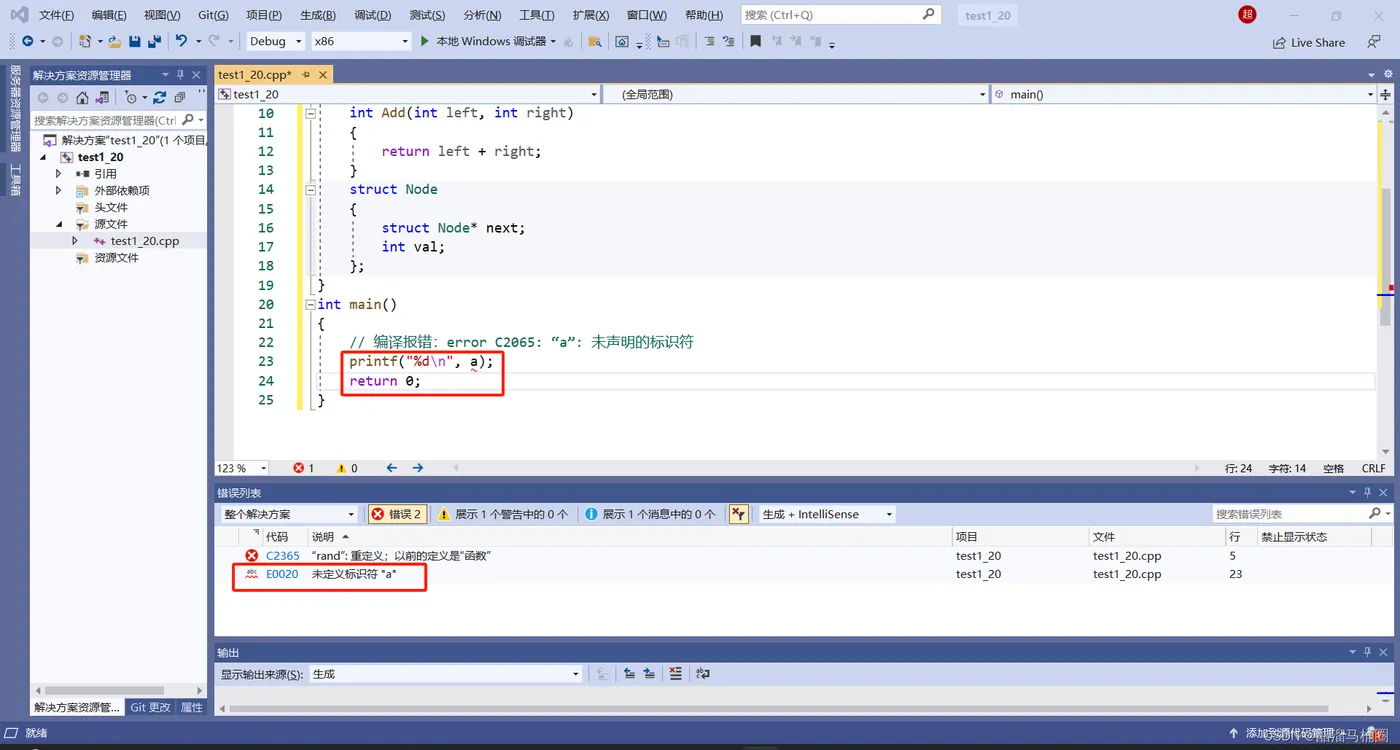Click the uncomment selected lines icon

(x=728, y=41)
